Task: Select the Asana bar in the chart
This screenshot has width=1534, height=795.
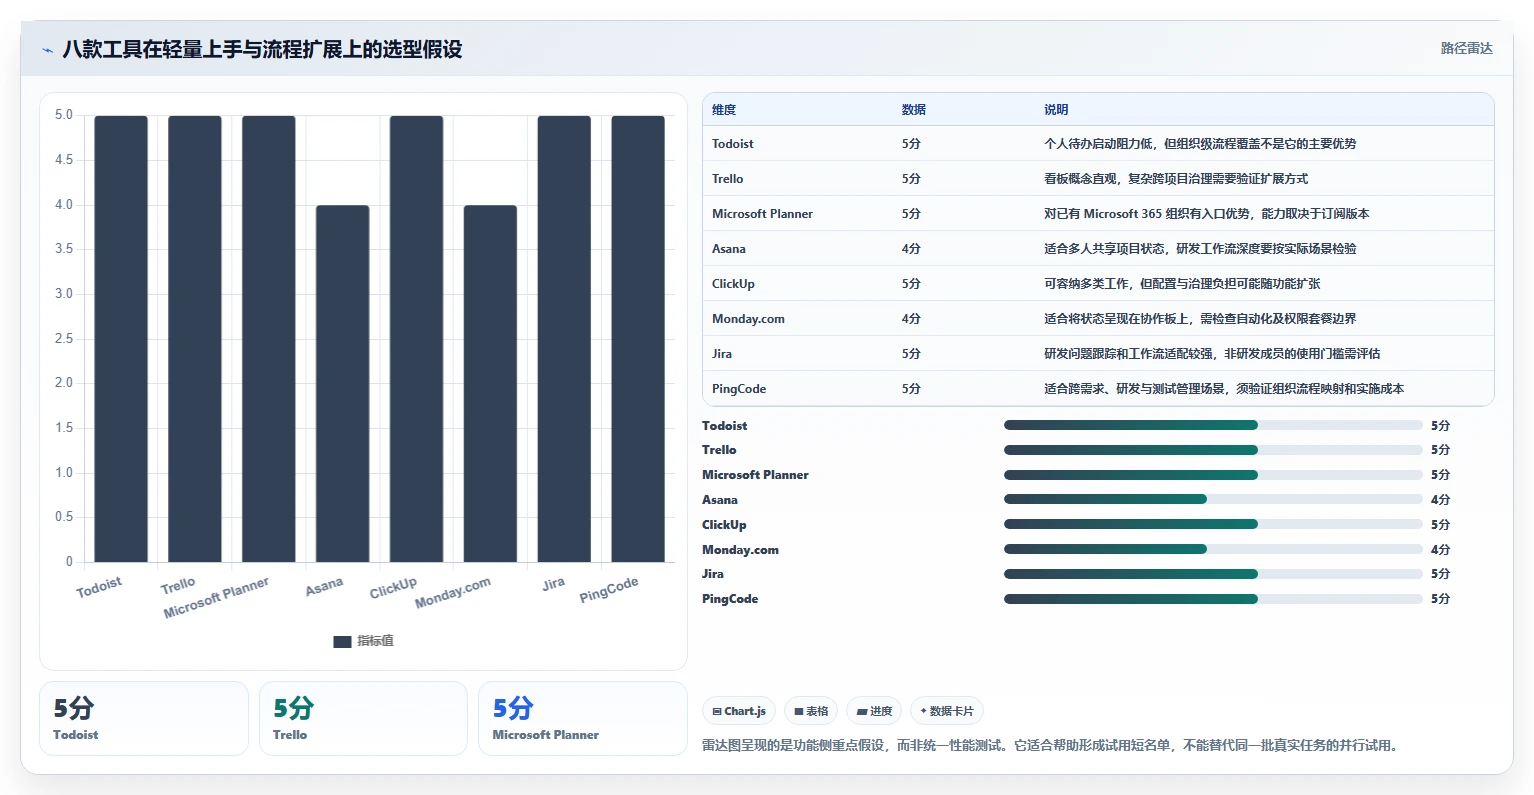Action: [343, 384]
